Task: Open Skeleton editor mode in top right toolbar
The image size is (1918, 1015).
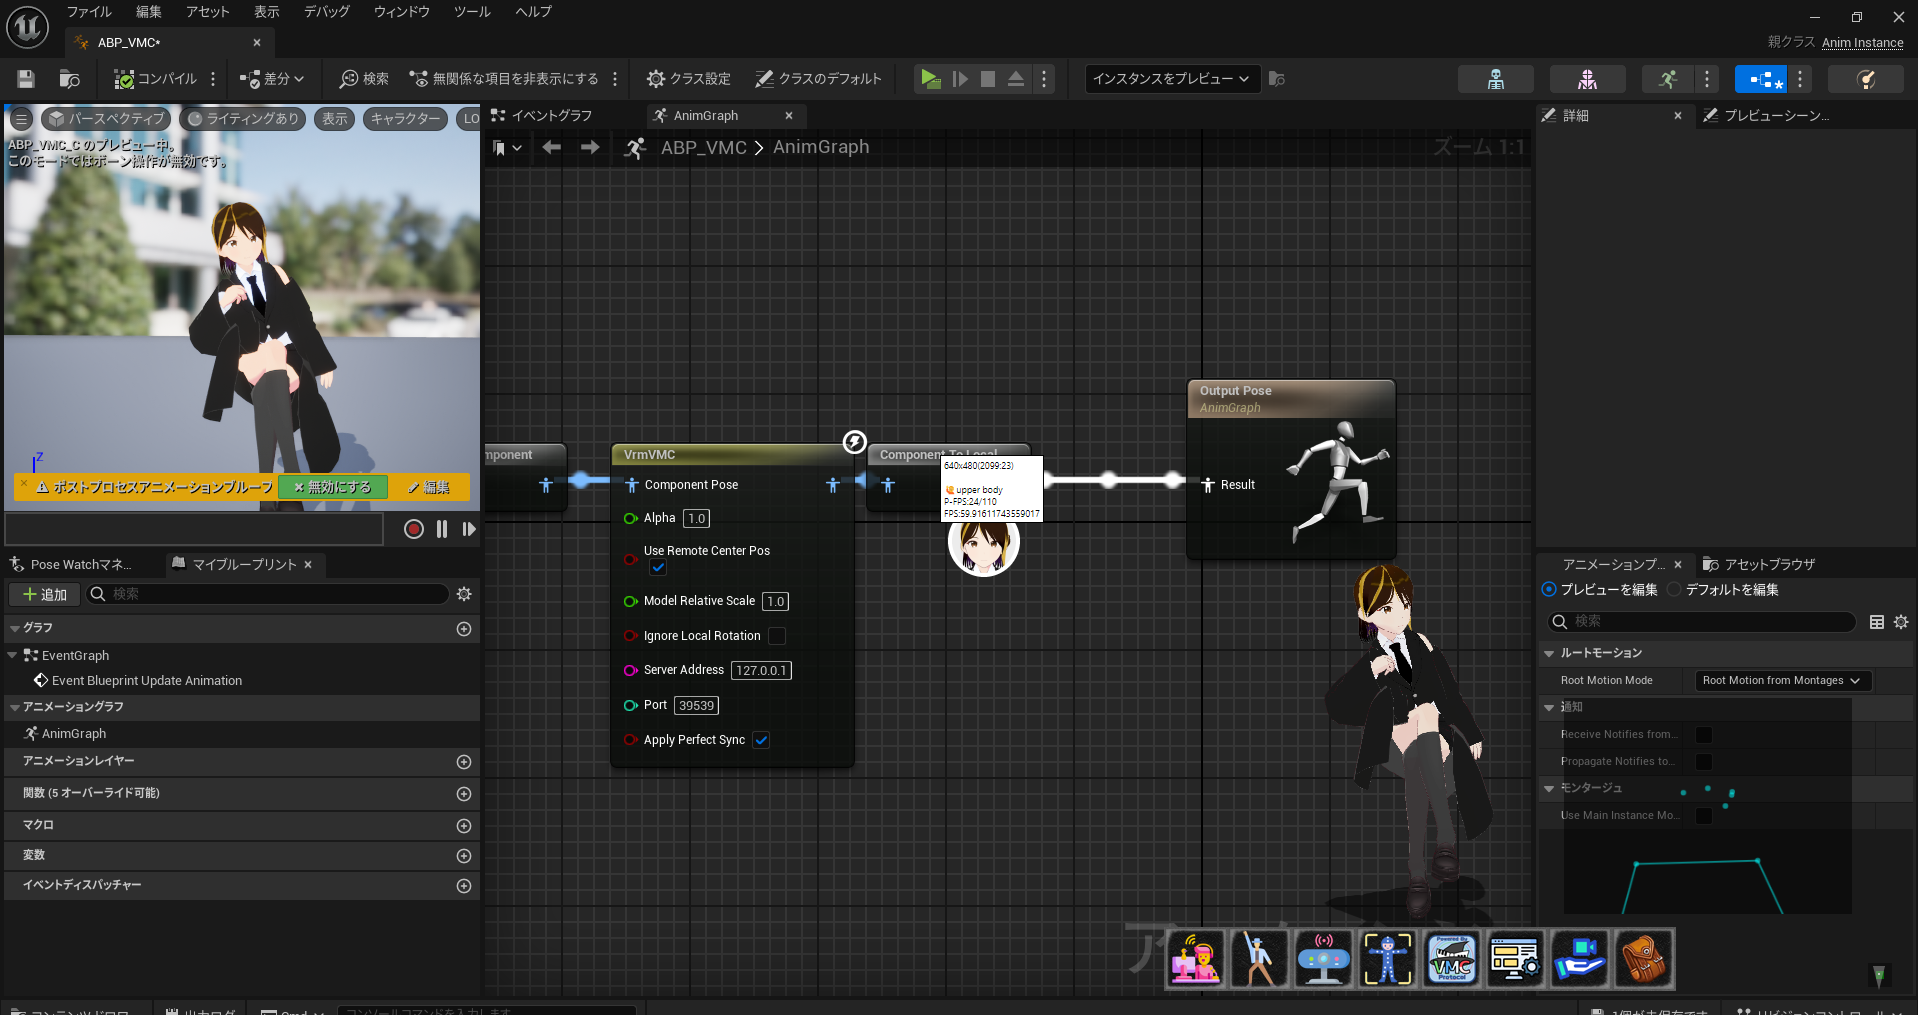Action: tap(1496, 78)
